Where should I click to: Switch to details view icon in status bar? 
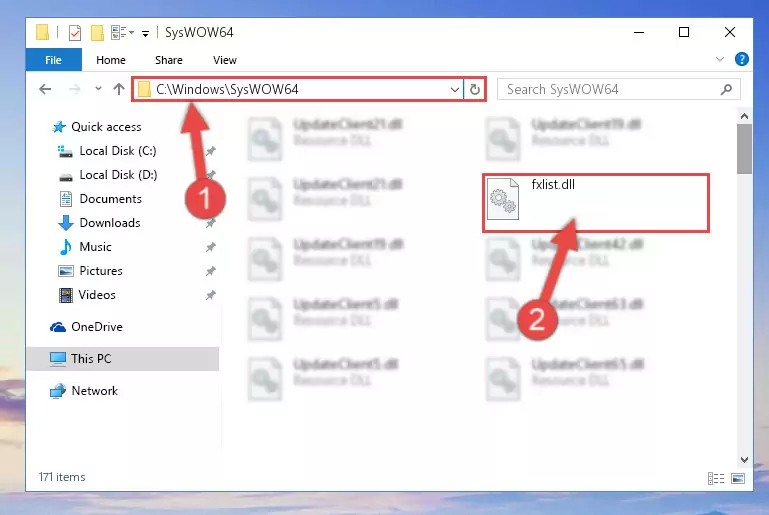tap(716, 478)
